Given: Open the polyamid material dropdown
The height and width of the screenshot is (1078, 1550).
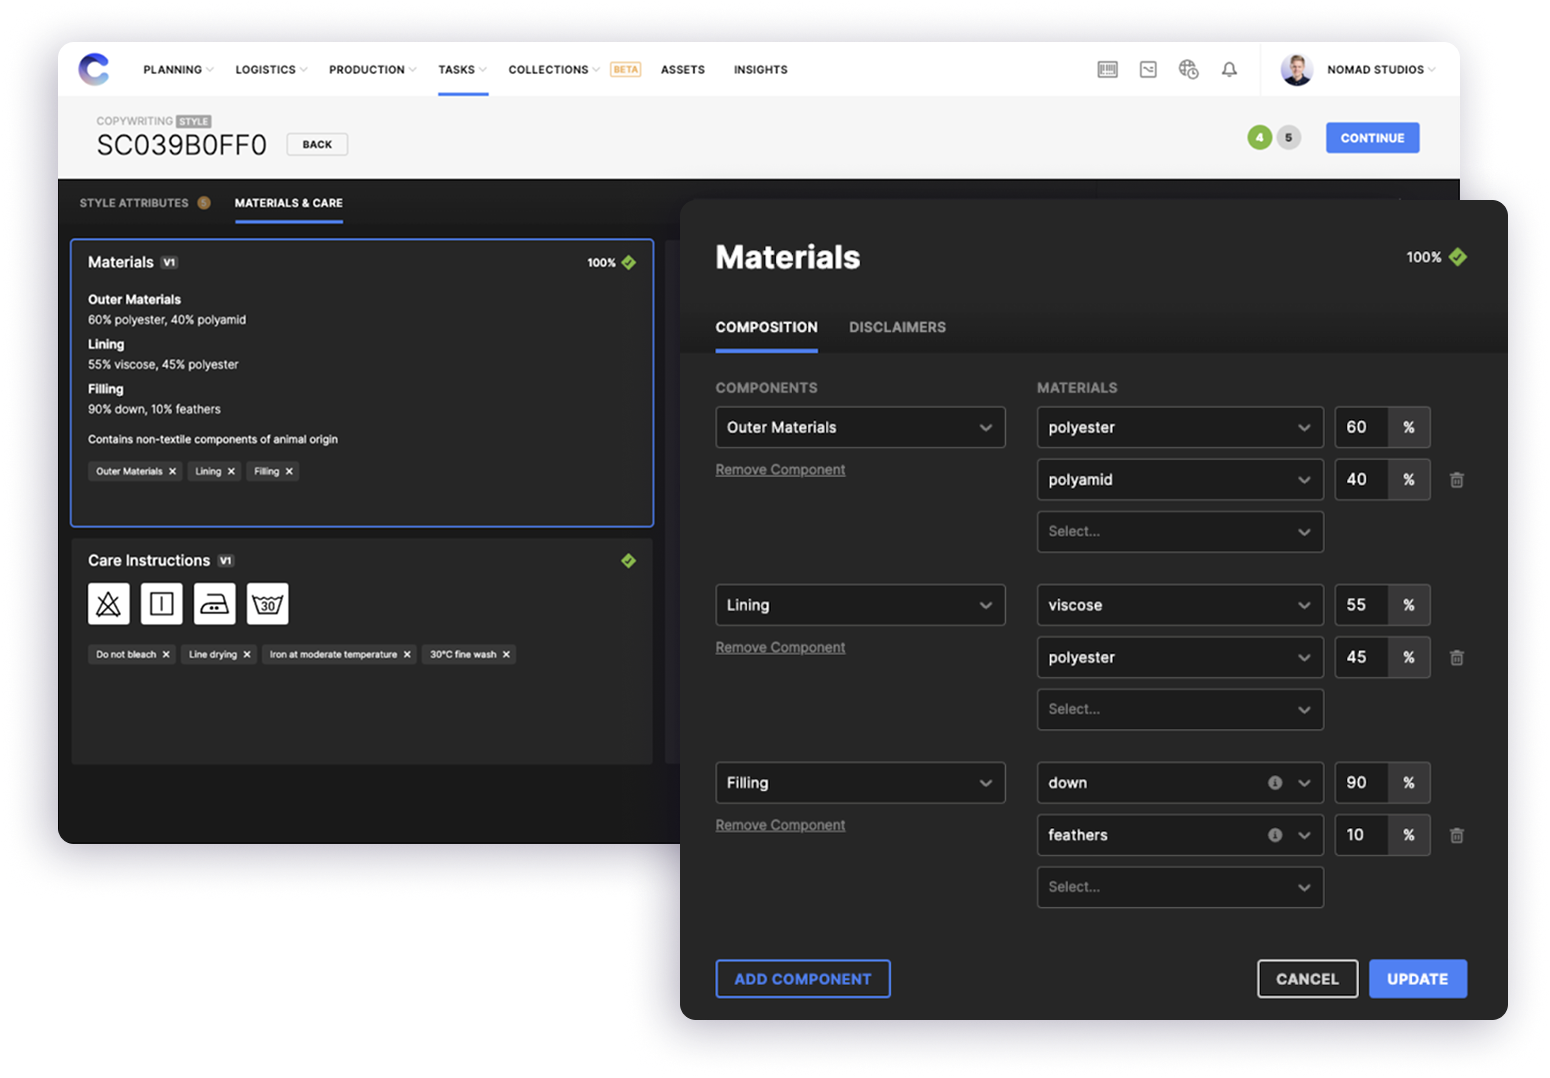Looking at the screenshot, I should (1180, 480).
